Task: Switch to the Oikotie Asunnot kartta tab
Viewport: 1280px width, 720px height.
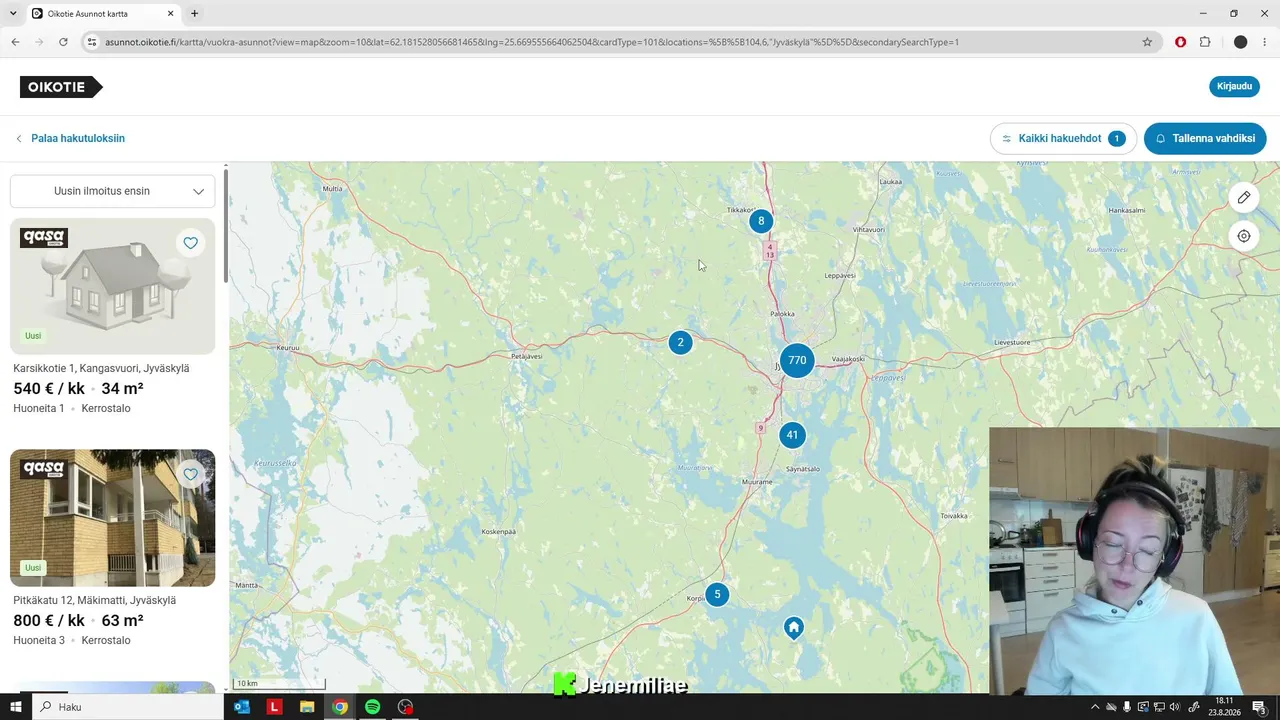Action: 103,14
